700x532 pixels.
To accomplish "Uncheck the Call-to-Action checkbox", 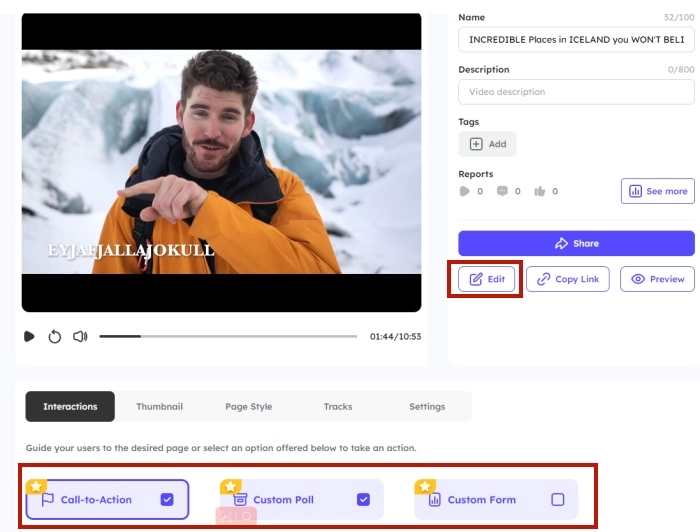I will pos(167,499).
